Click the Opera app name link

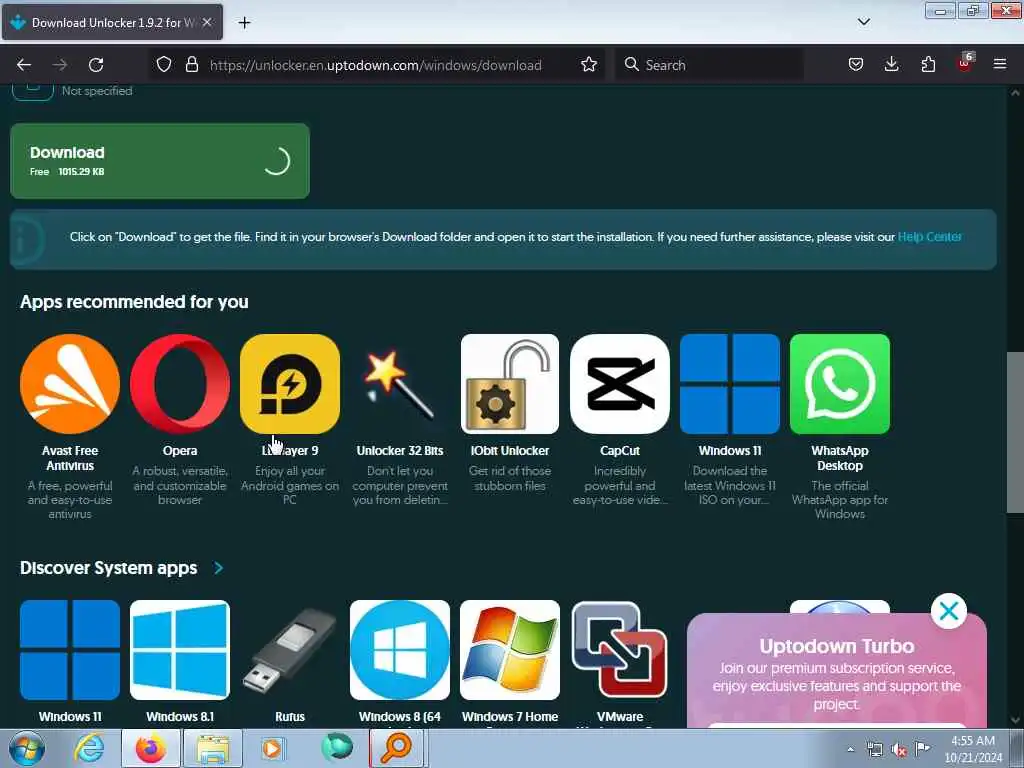180,451
